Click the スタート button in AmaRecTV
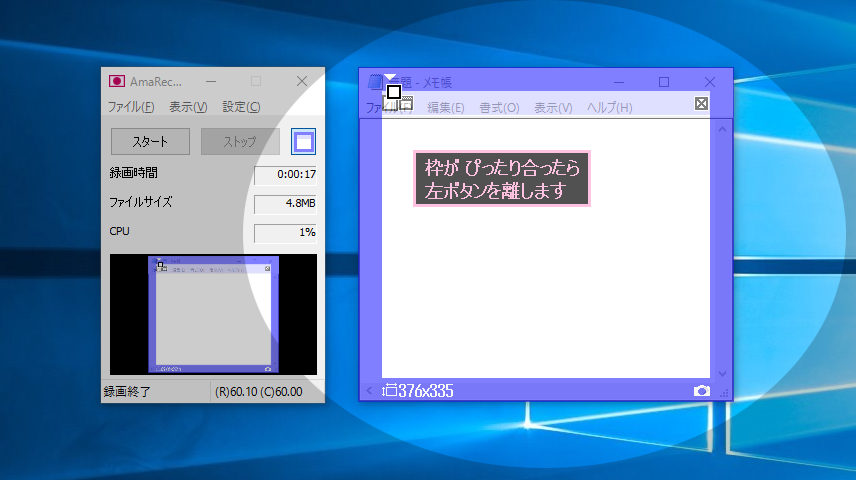Viewport: 856px width, 480px height. 150,141
